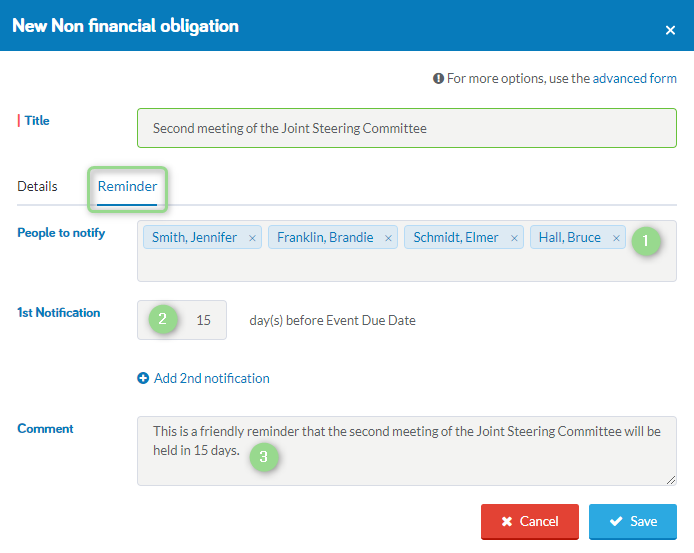
Task: Click the 1st Notification days field
Action: tap(182, 320)
